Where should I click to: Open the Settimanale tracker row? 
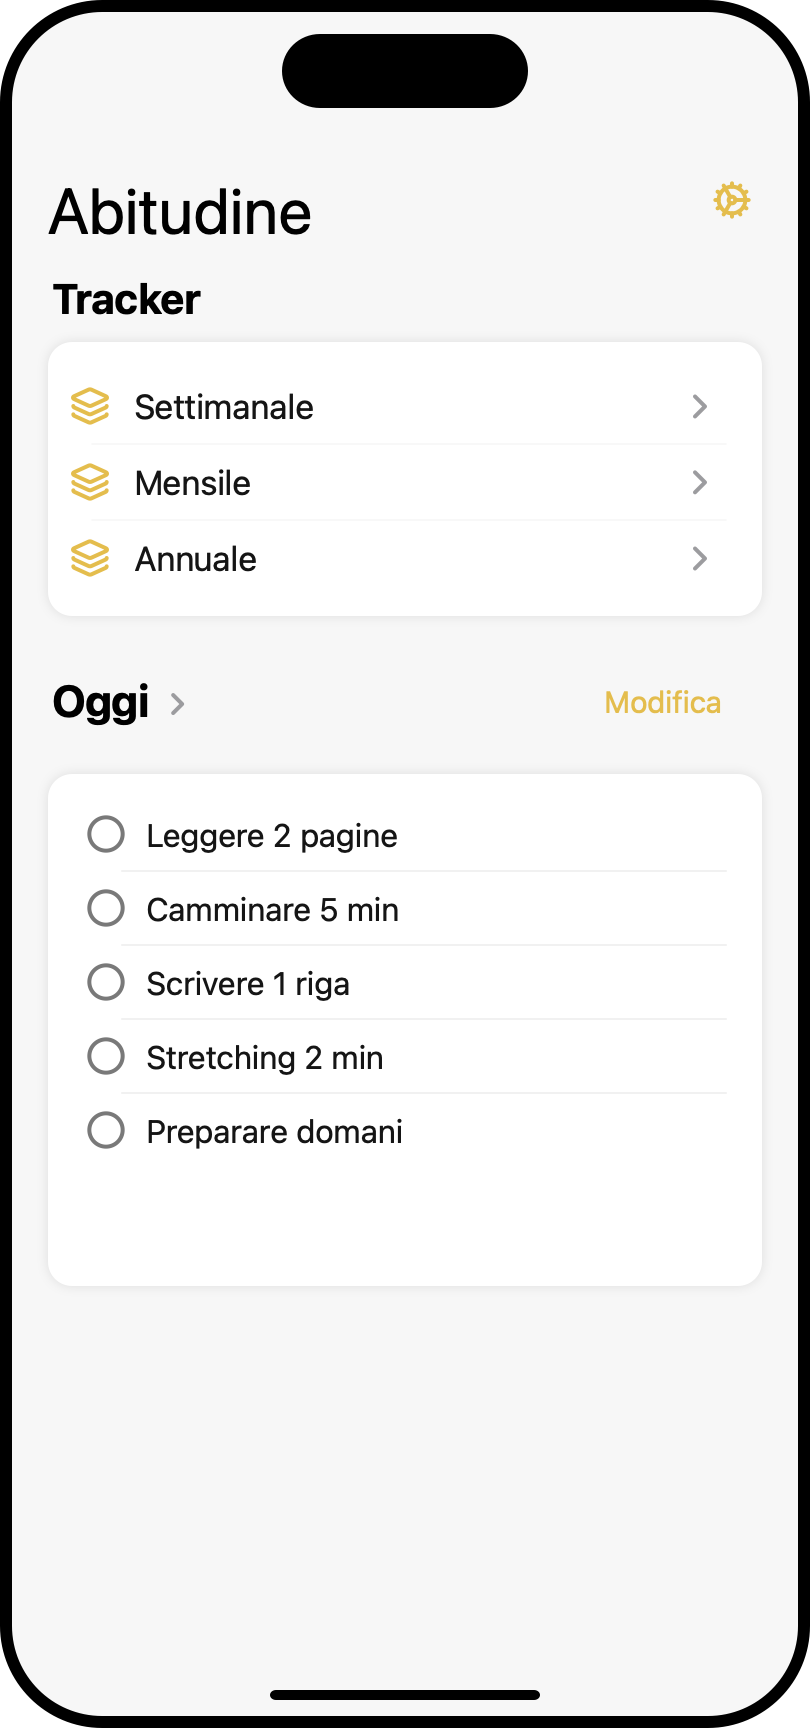[405, 407]
